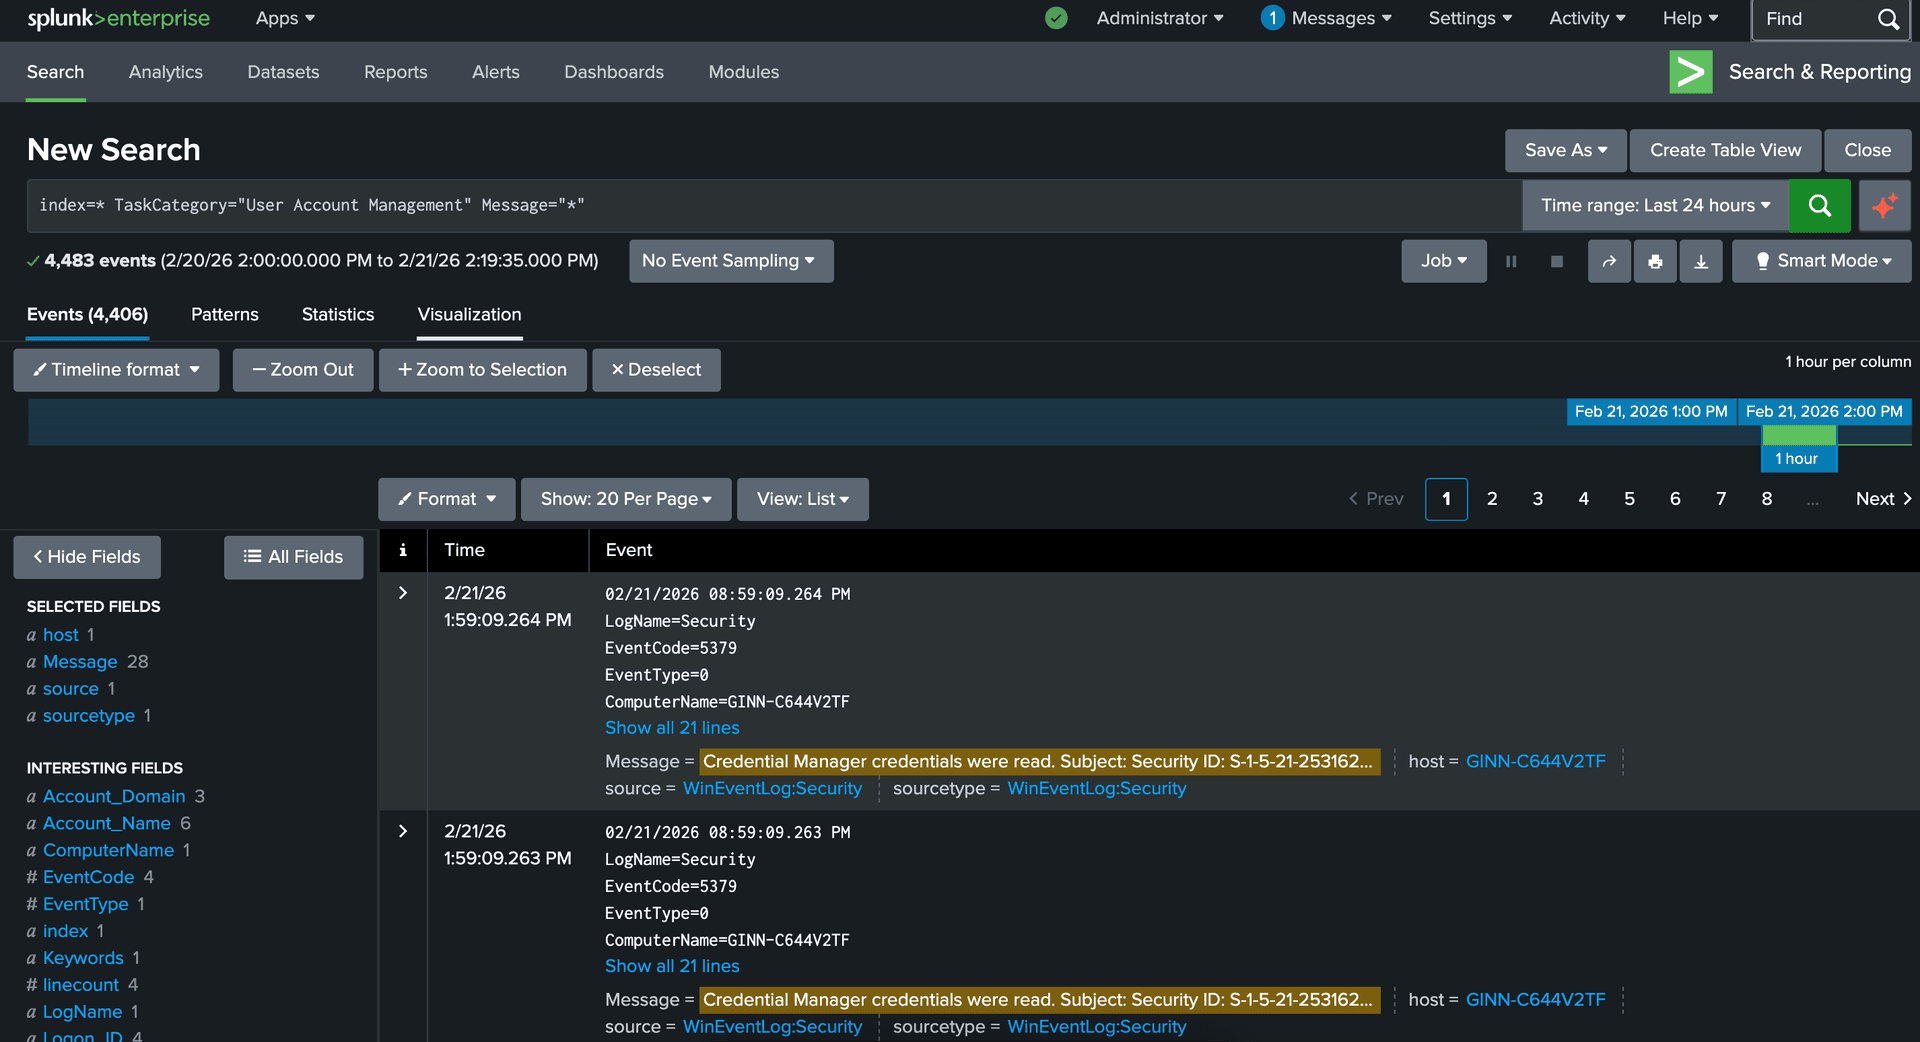Open the Show 20 Per Page dropdown
This screenshot has height=1042, width=1920.
pyautogui.click(x=625, y=499)
